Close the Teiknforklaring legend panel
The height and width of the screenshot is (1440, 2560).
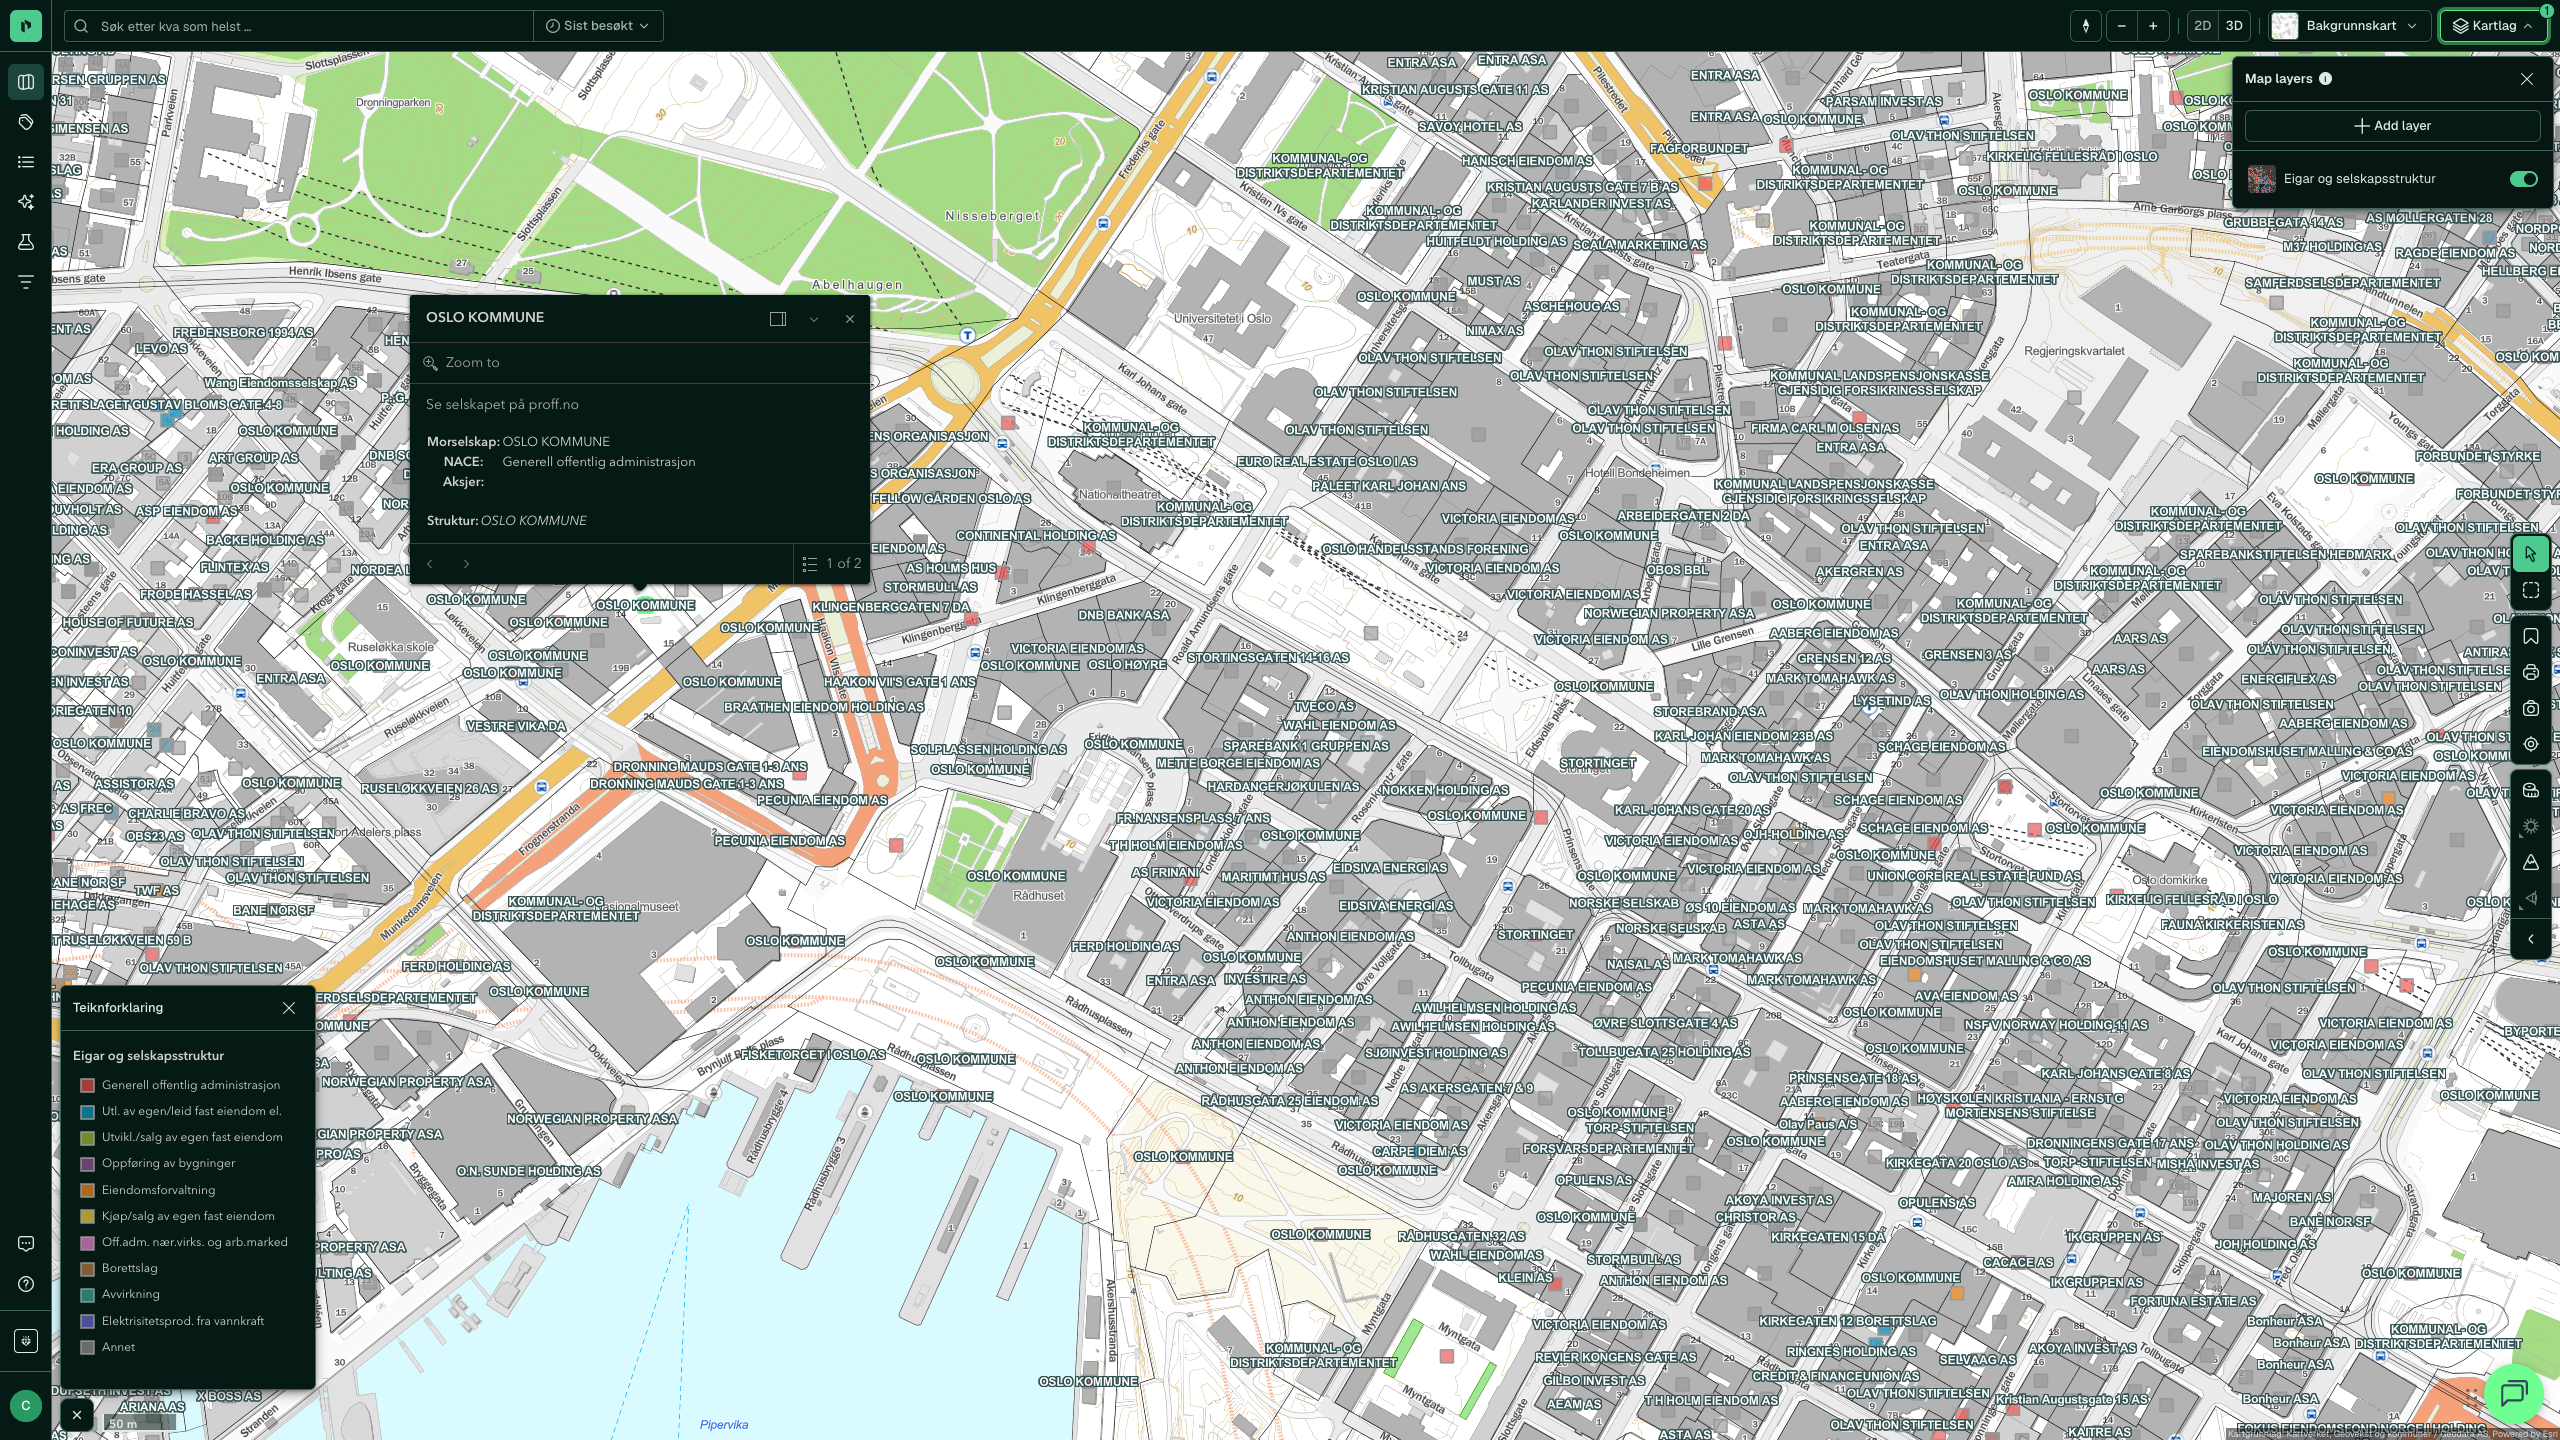tap(289, 1008)
